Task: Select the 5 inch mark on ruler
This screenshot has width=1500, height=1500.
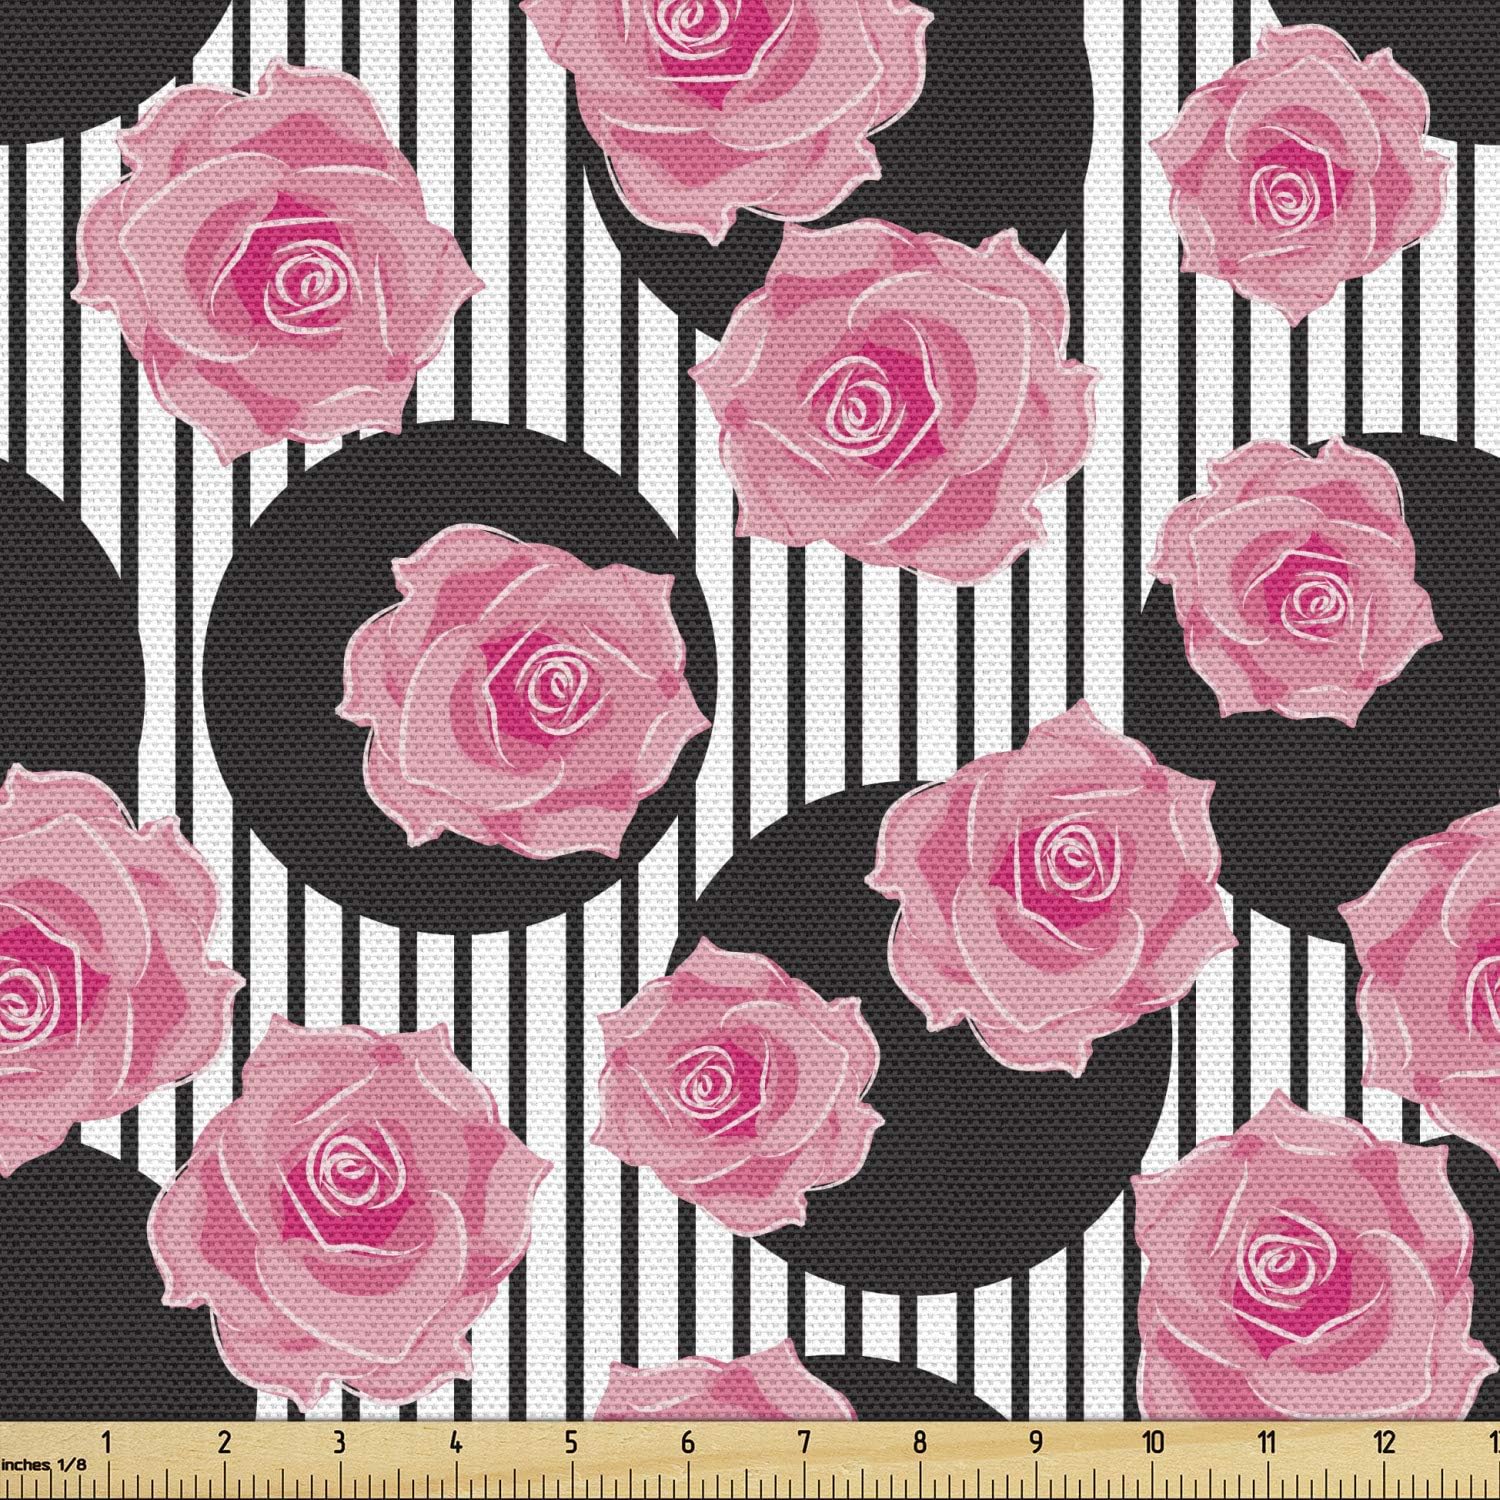Action: pyautogui.click(x=571, y=1442)
